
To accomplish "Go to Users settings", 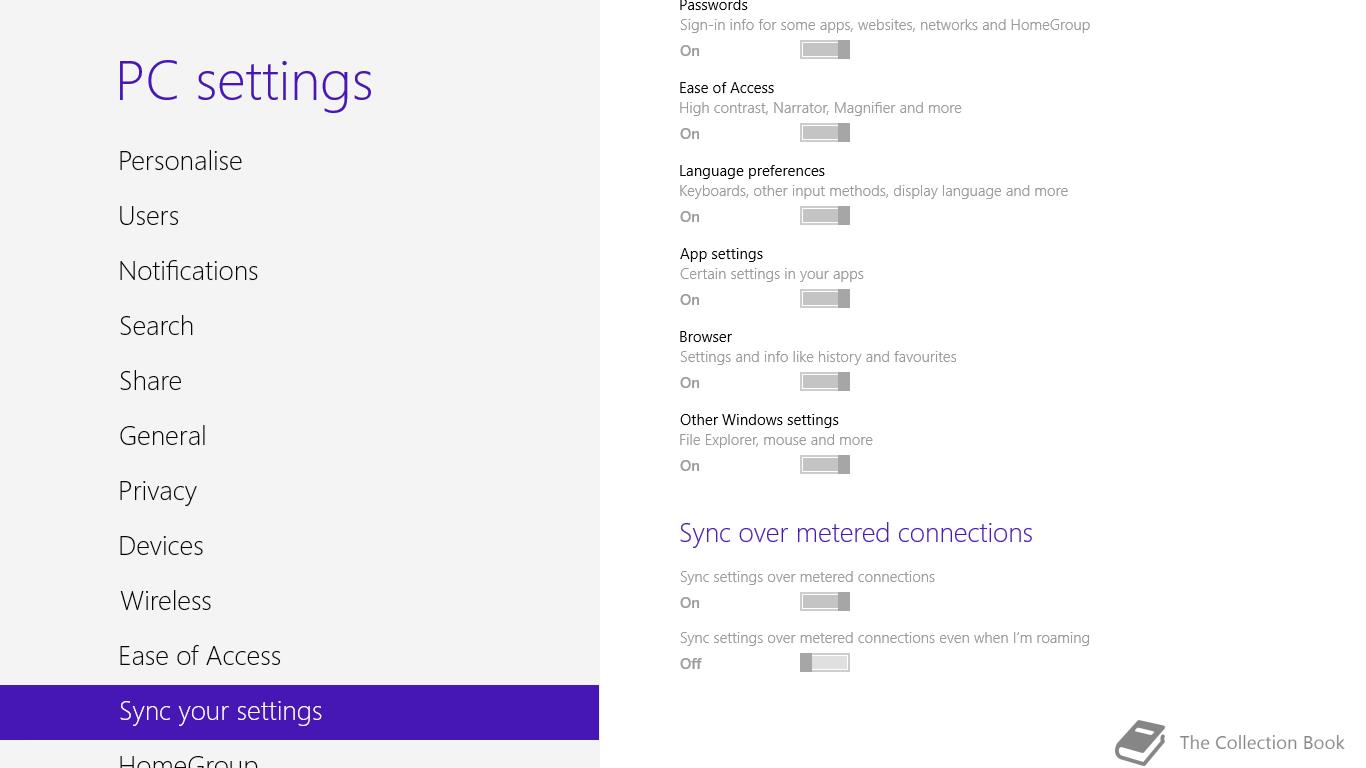I will click(x=149, y=216).
